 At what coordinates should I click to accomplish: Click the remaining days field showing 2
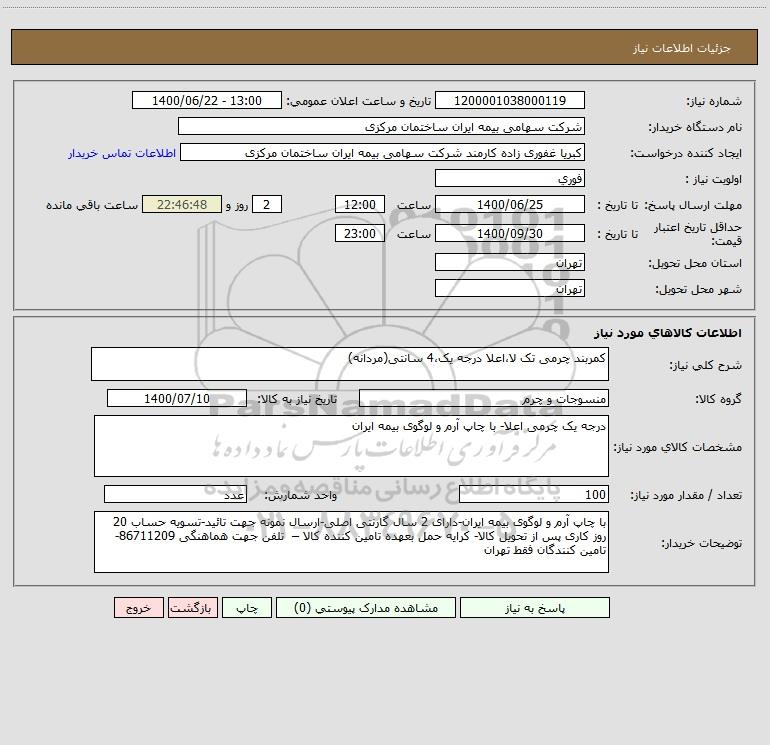267,204
